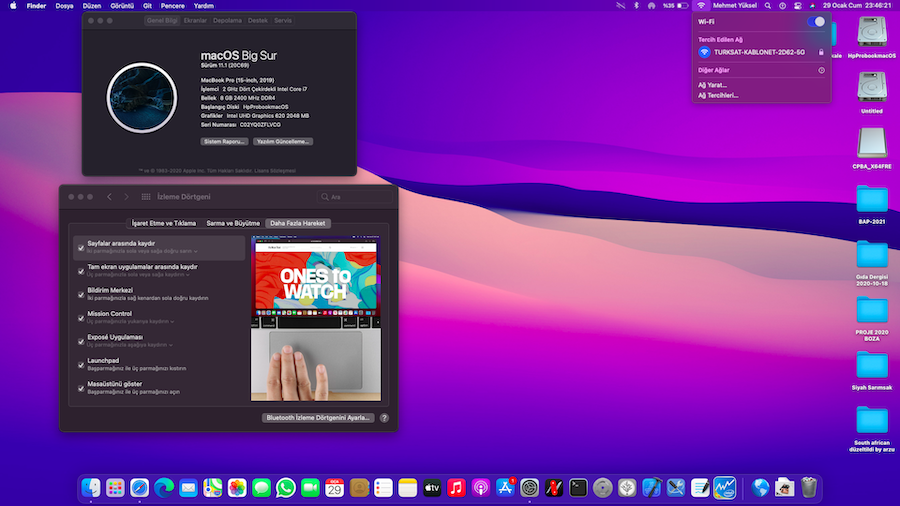This screenshot has width=900, height=506.
Task: Show all preferences with the grid icon
Action: [146, 197]
